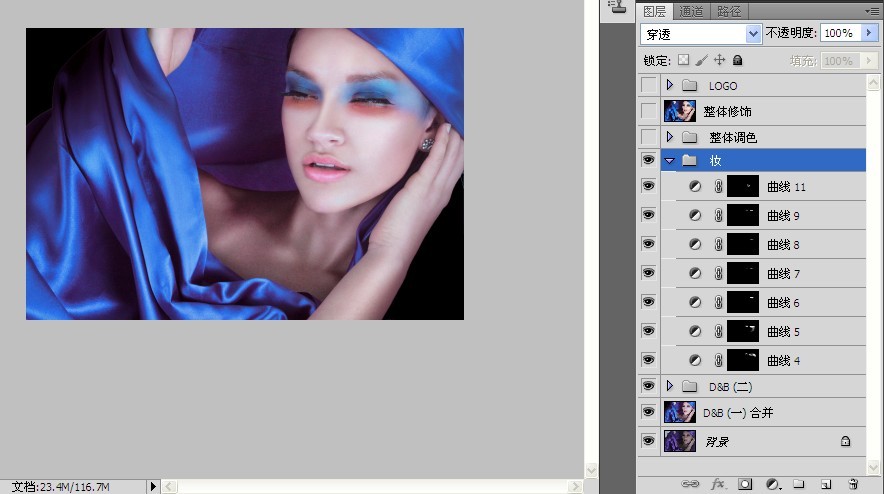Click canvas vertical scroll down arrow

tap(591, 470)
